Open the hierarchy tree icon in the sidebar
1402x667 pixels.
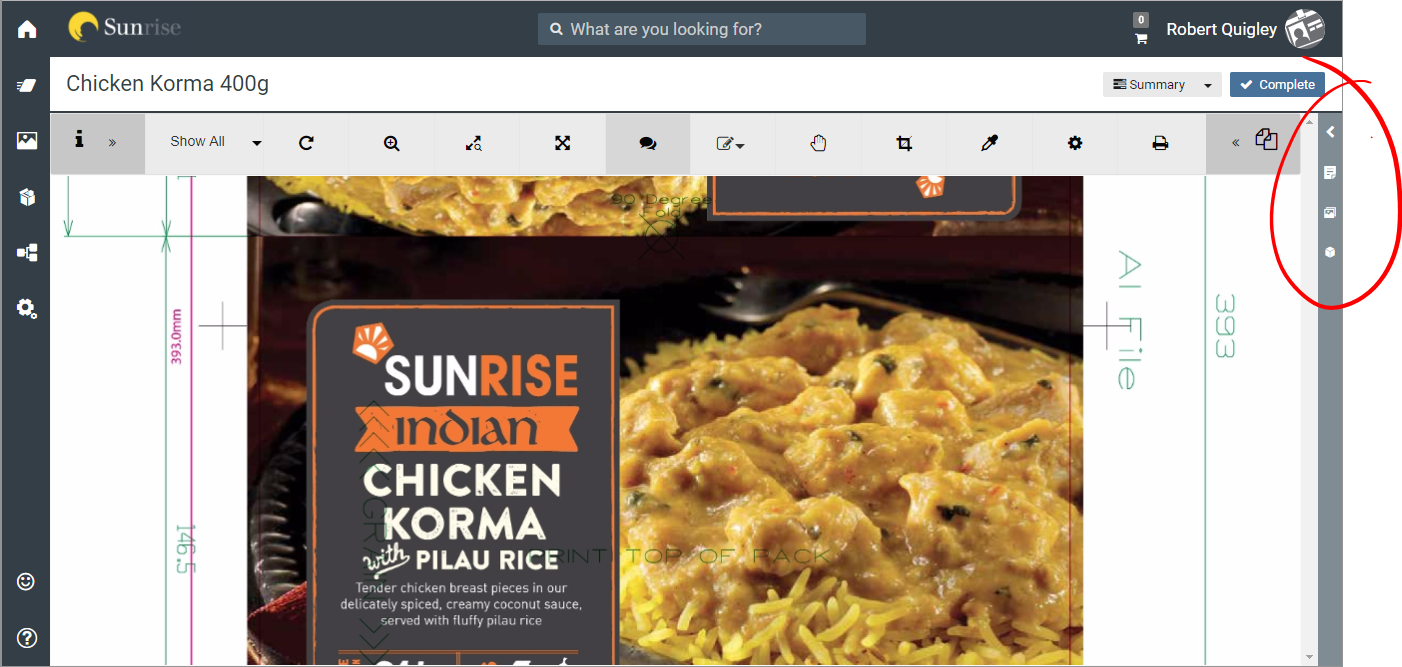(x=27, y=253)
